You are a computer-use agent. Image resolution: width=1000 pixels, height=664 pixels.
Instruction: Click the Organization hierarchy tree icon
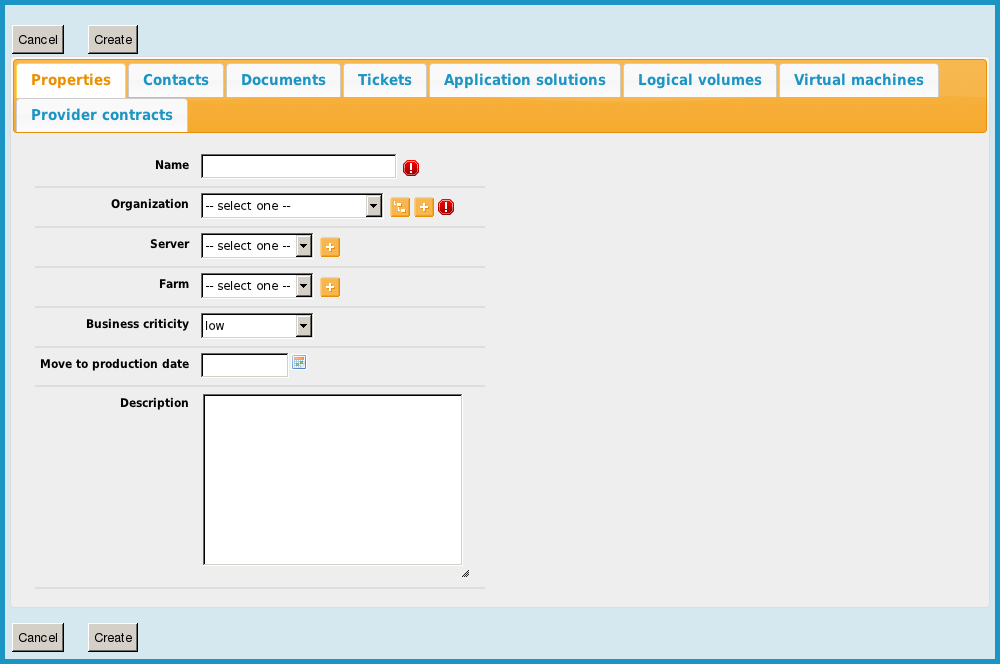400,207
